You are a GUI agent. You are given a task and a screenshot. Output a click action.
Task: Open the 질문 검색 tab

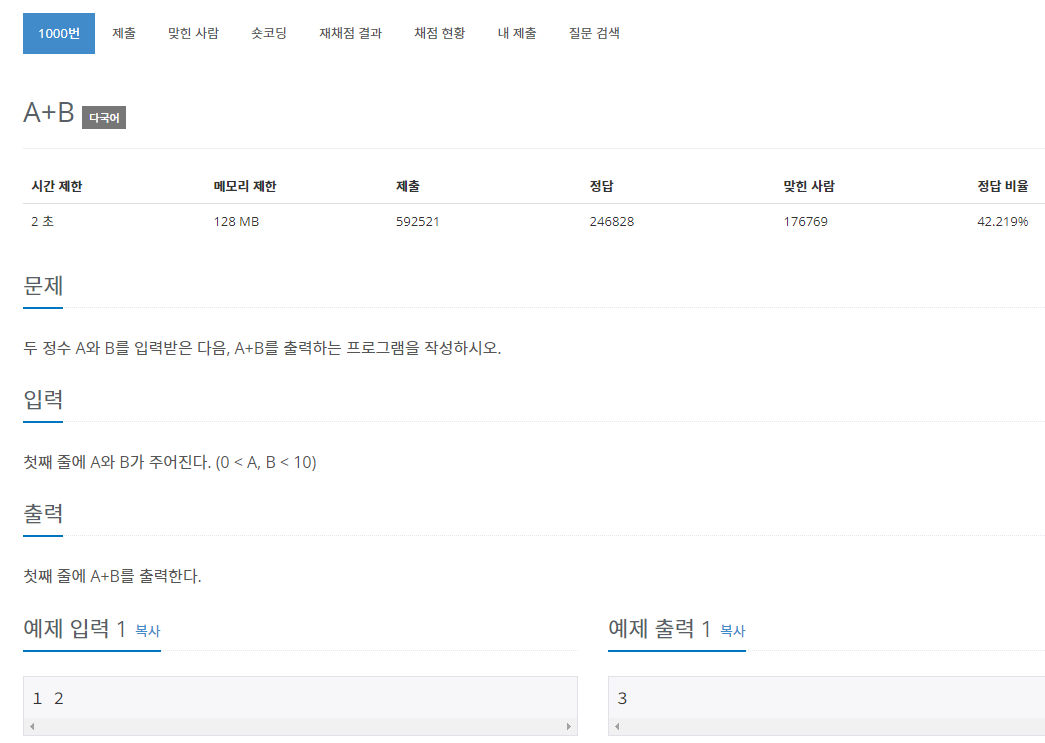[x=594, y=33]
